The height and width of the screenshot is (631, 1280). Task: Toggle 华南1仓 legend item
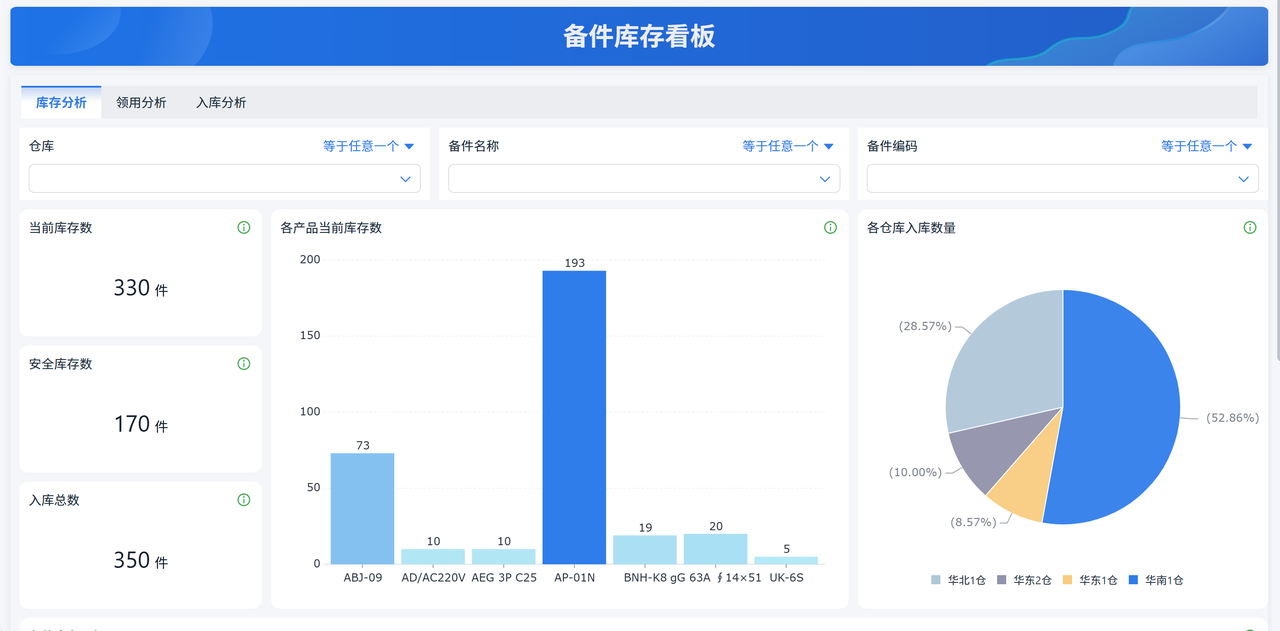tap(1158, 580)
